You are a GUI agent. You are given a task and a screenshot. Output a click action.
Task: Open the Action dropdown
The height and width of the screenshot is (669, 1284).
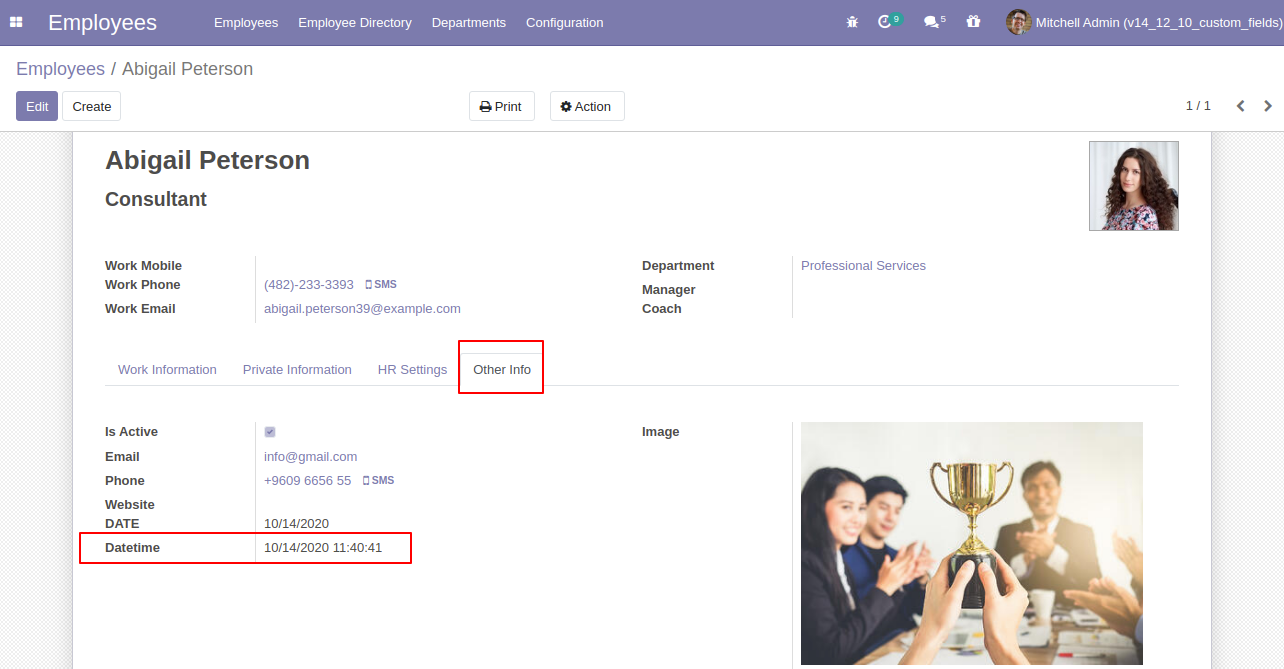click(587, 106)
